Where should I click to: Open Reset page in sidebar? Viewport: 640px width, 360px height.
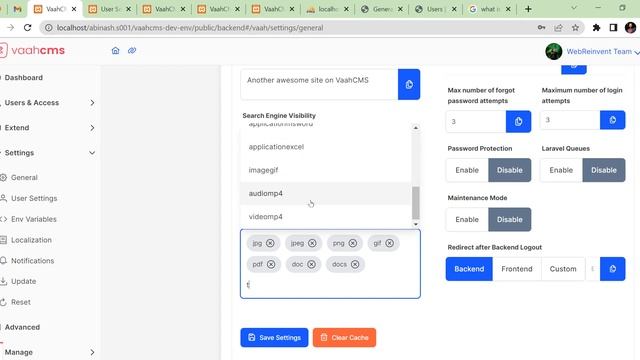coord(21,302)
